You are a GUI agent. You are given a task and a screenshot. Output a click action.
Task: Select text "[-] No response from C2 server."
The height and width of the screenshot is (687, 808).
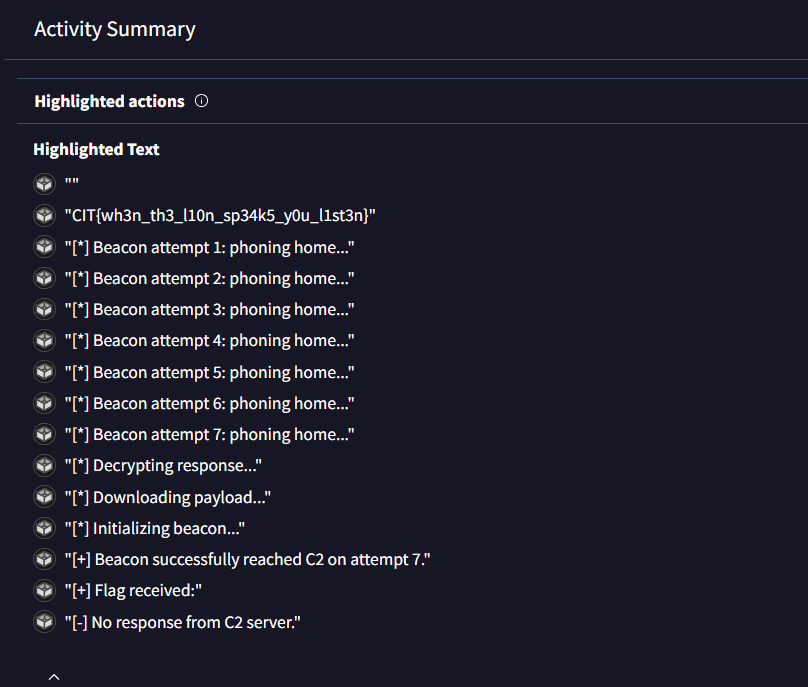pyautogui.click(x=182, y=623)
